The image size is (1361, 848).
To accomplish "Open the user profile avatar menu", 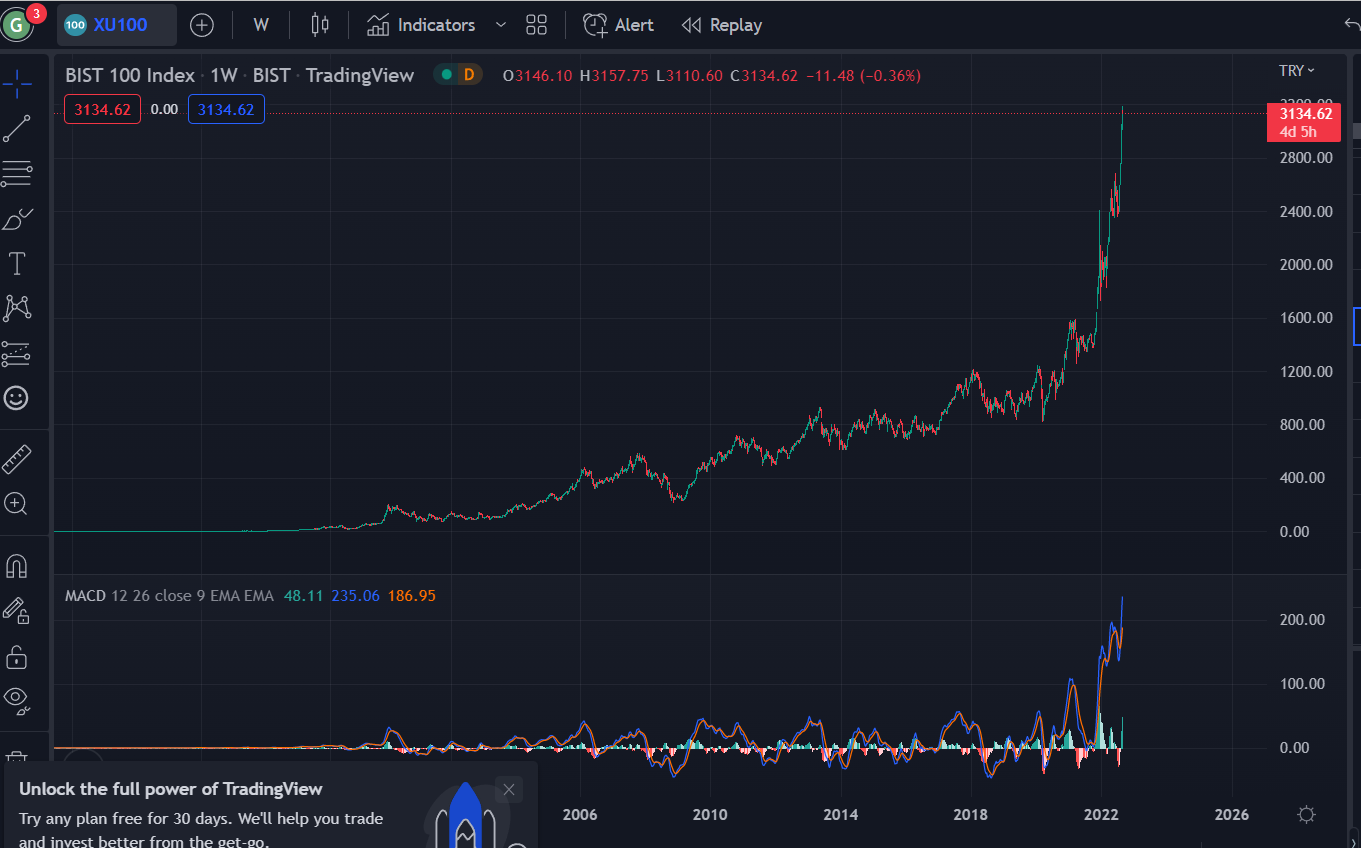I will [17, 25].
